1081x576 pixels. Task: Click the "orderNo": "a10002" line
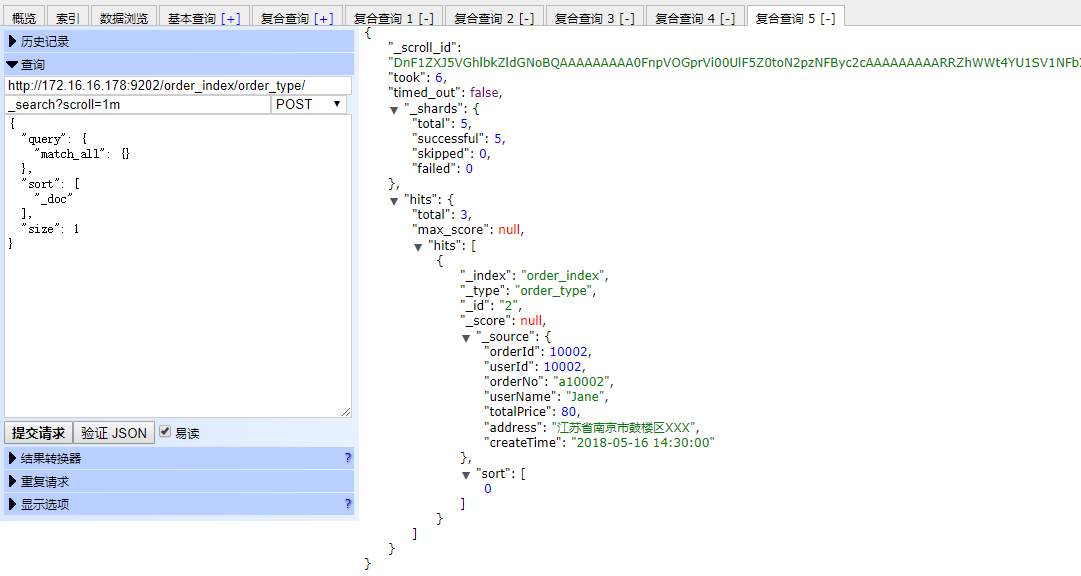[549, 381]
